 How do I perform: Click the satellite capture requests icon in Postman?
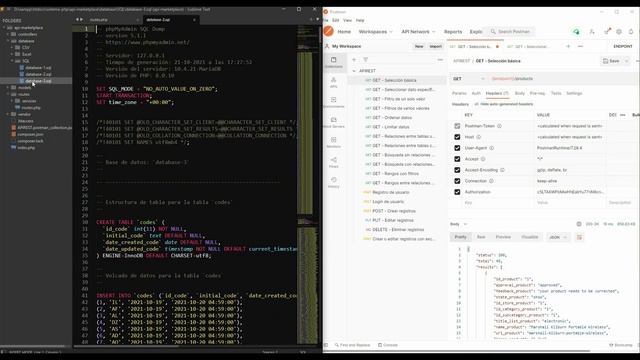607,31
